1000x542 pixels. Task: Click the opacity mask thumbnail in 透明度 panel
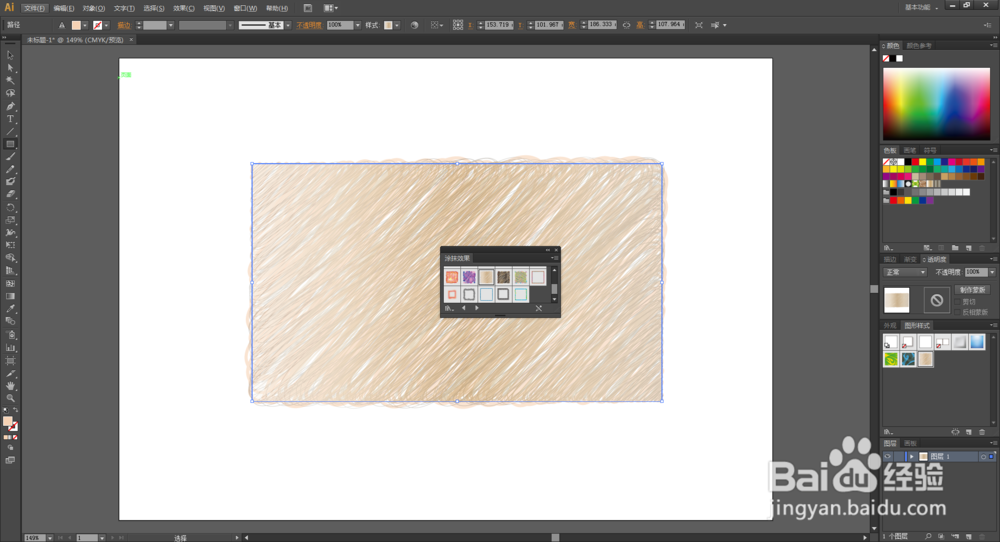click(936, 300)
